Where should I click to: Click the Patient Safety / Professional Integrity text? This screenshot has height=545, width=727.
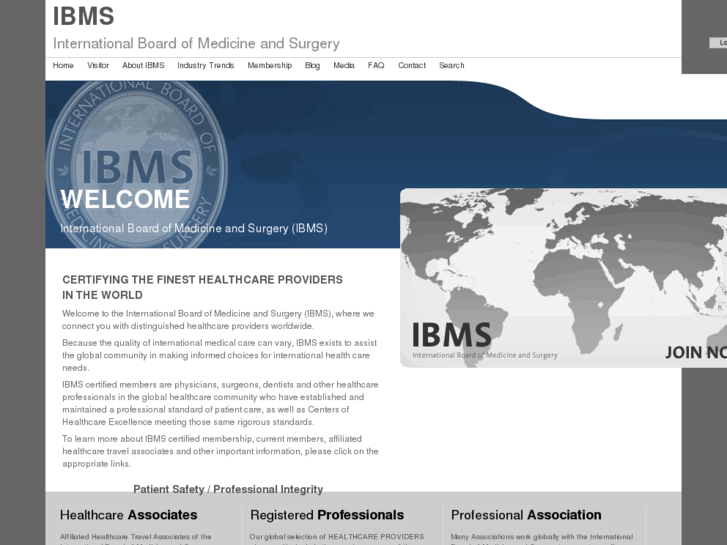click(x=228, y=489)
